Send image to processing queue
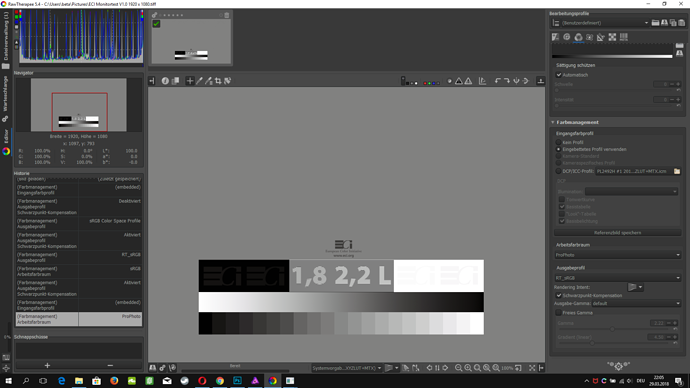 point(162,368)
